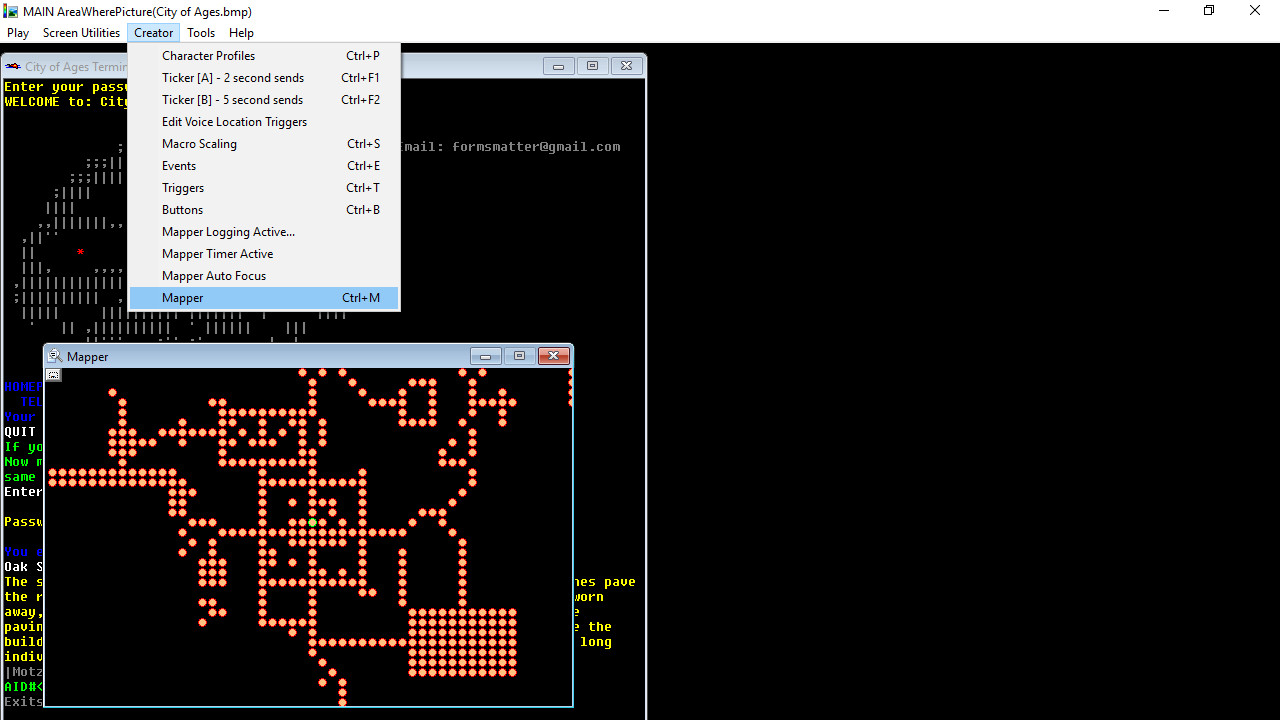Open the Tools menu
Screen dimensions: 1280x720
[200, 32]
